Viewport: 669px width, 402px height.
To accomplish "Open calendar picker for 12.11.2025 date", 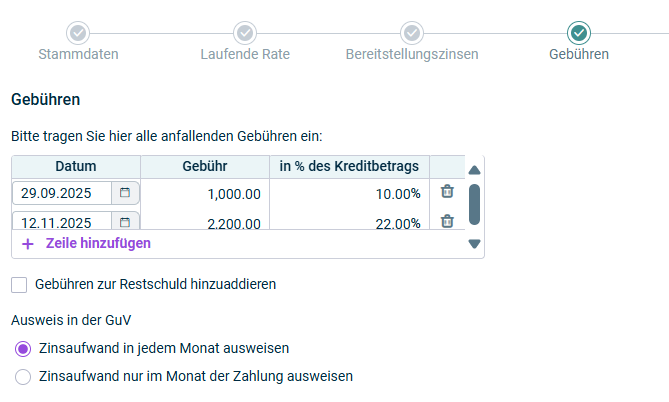I will pos(125,223).
